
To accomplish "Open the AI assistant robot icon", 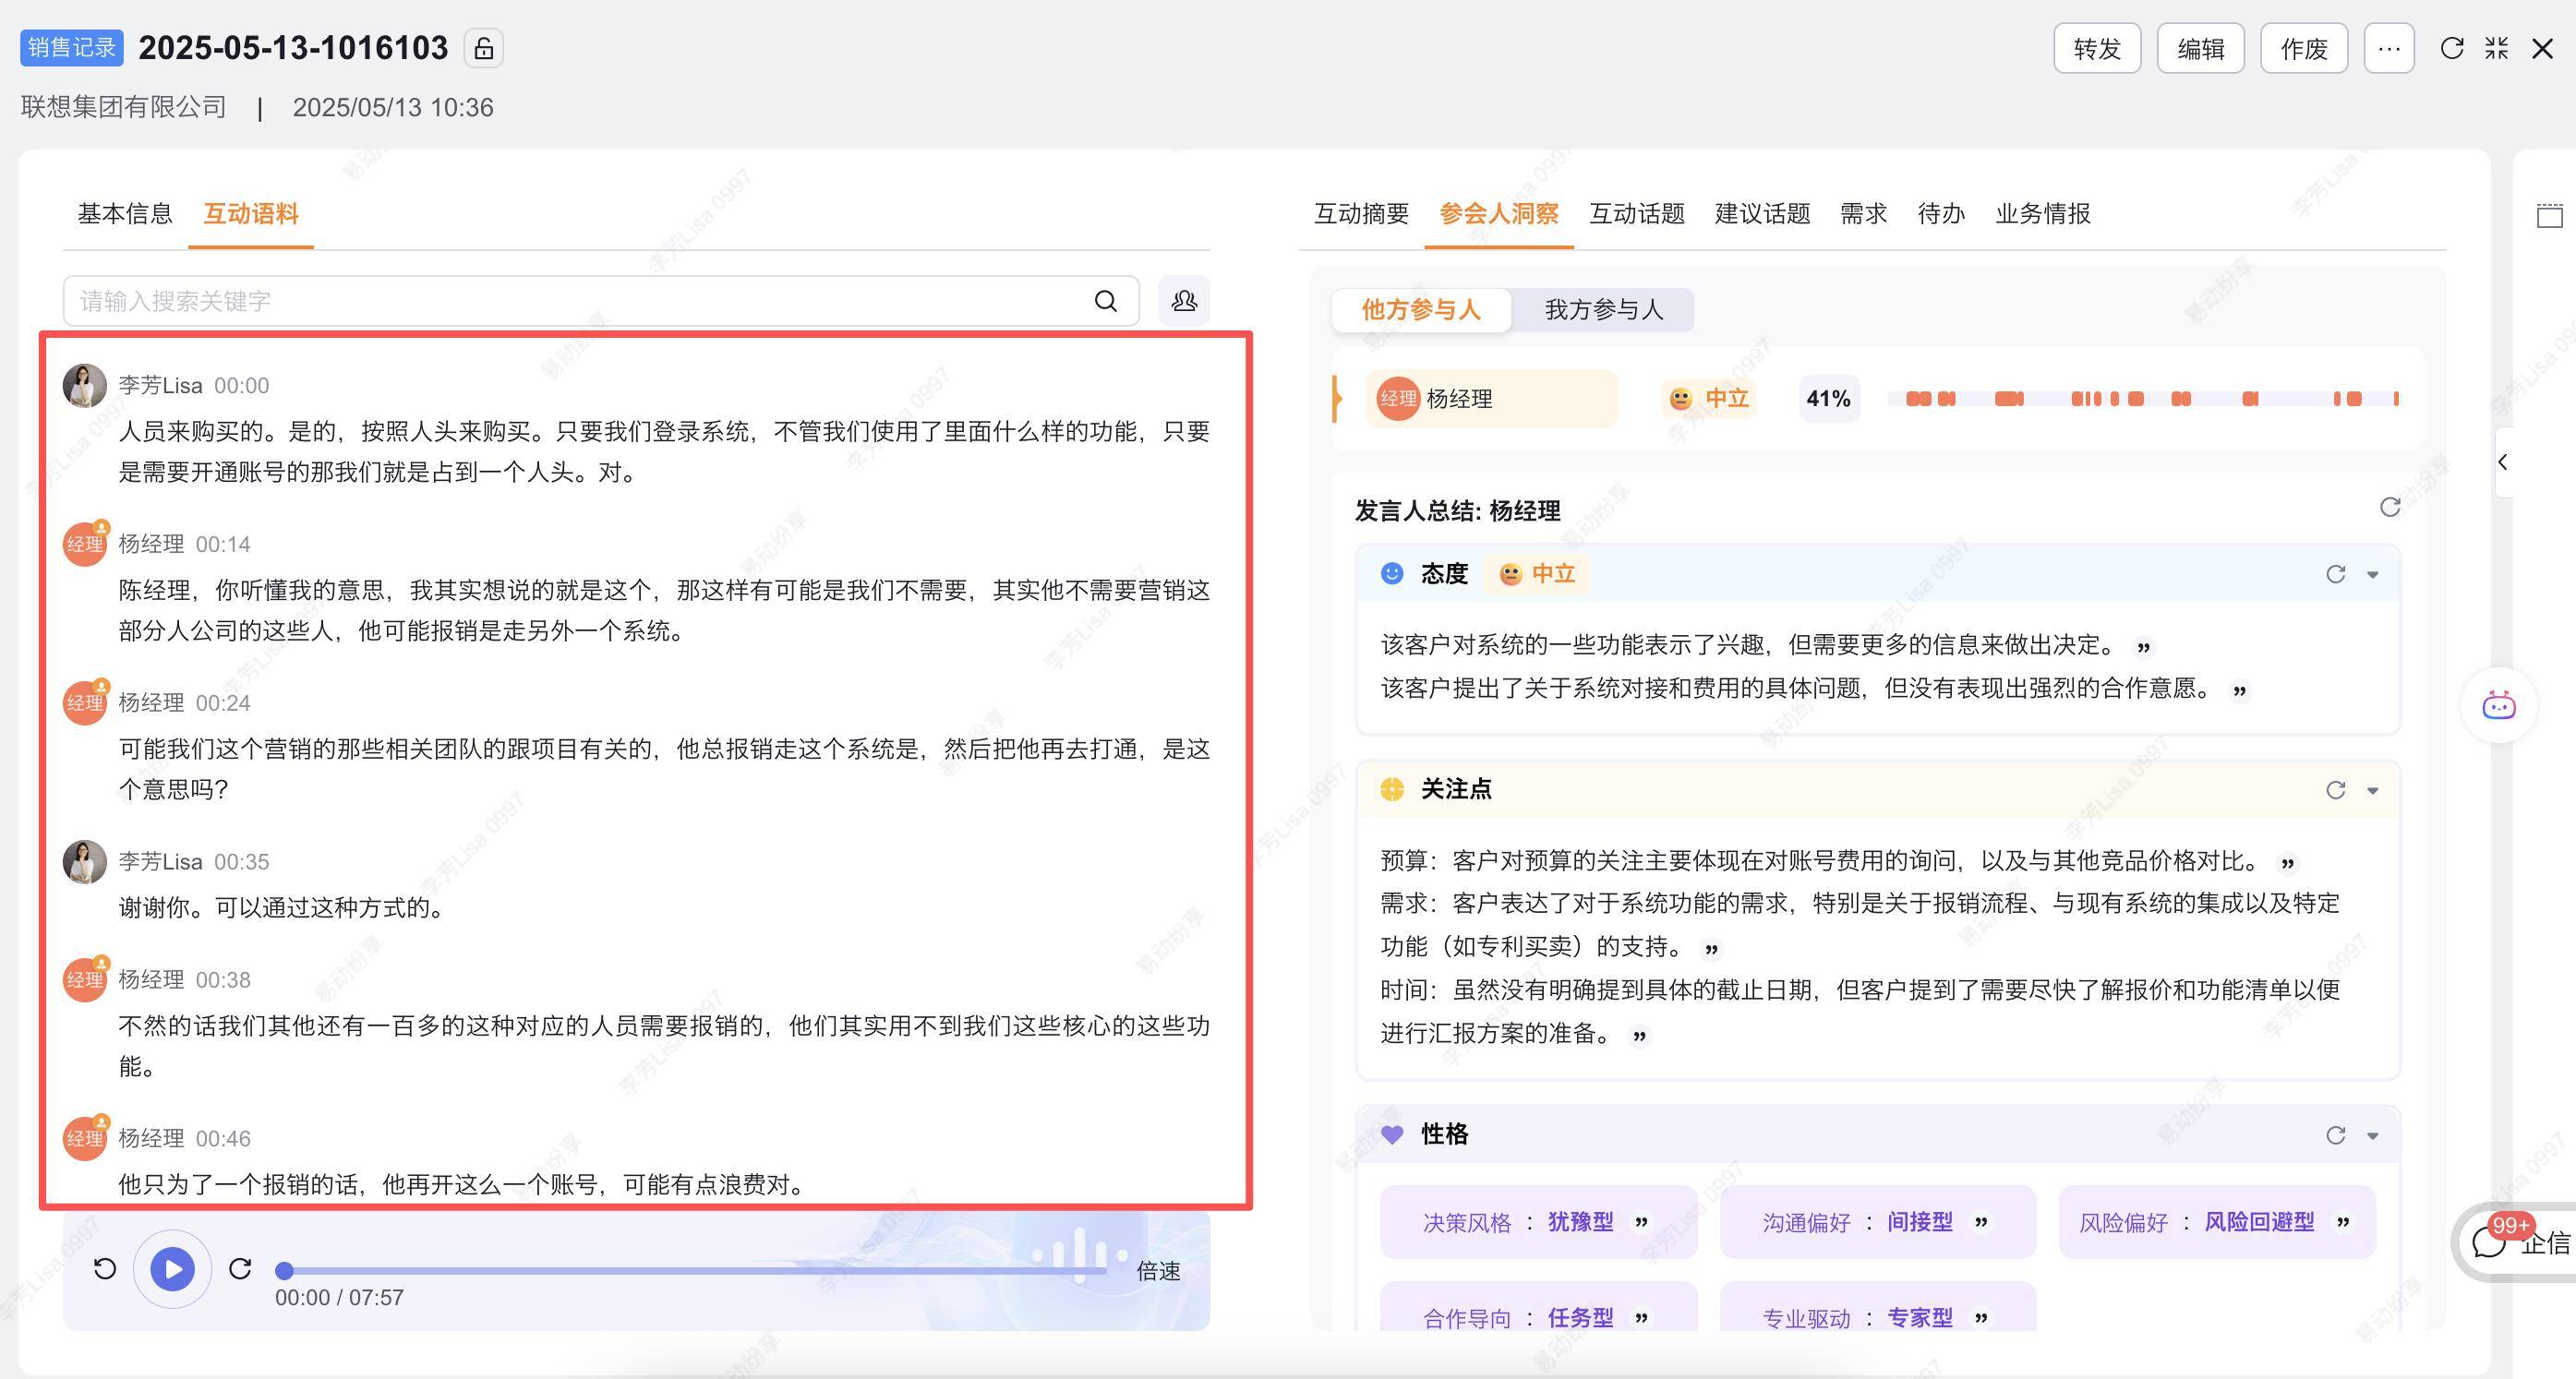I will (2498, 706).
